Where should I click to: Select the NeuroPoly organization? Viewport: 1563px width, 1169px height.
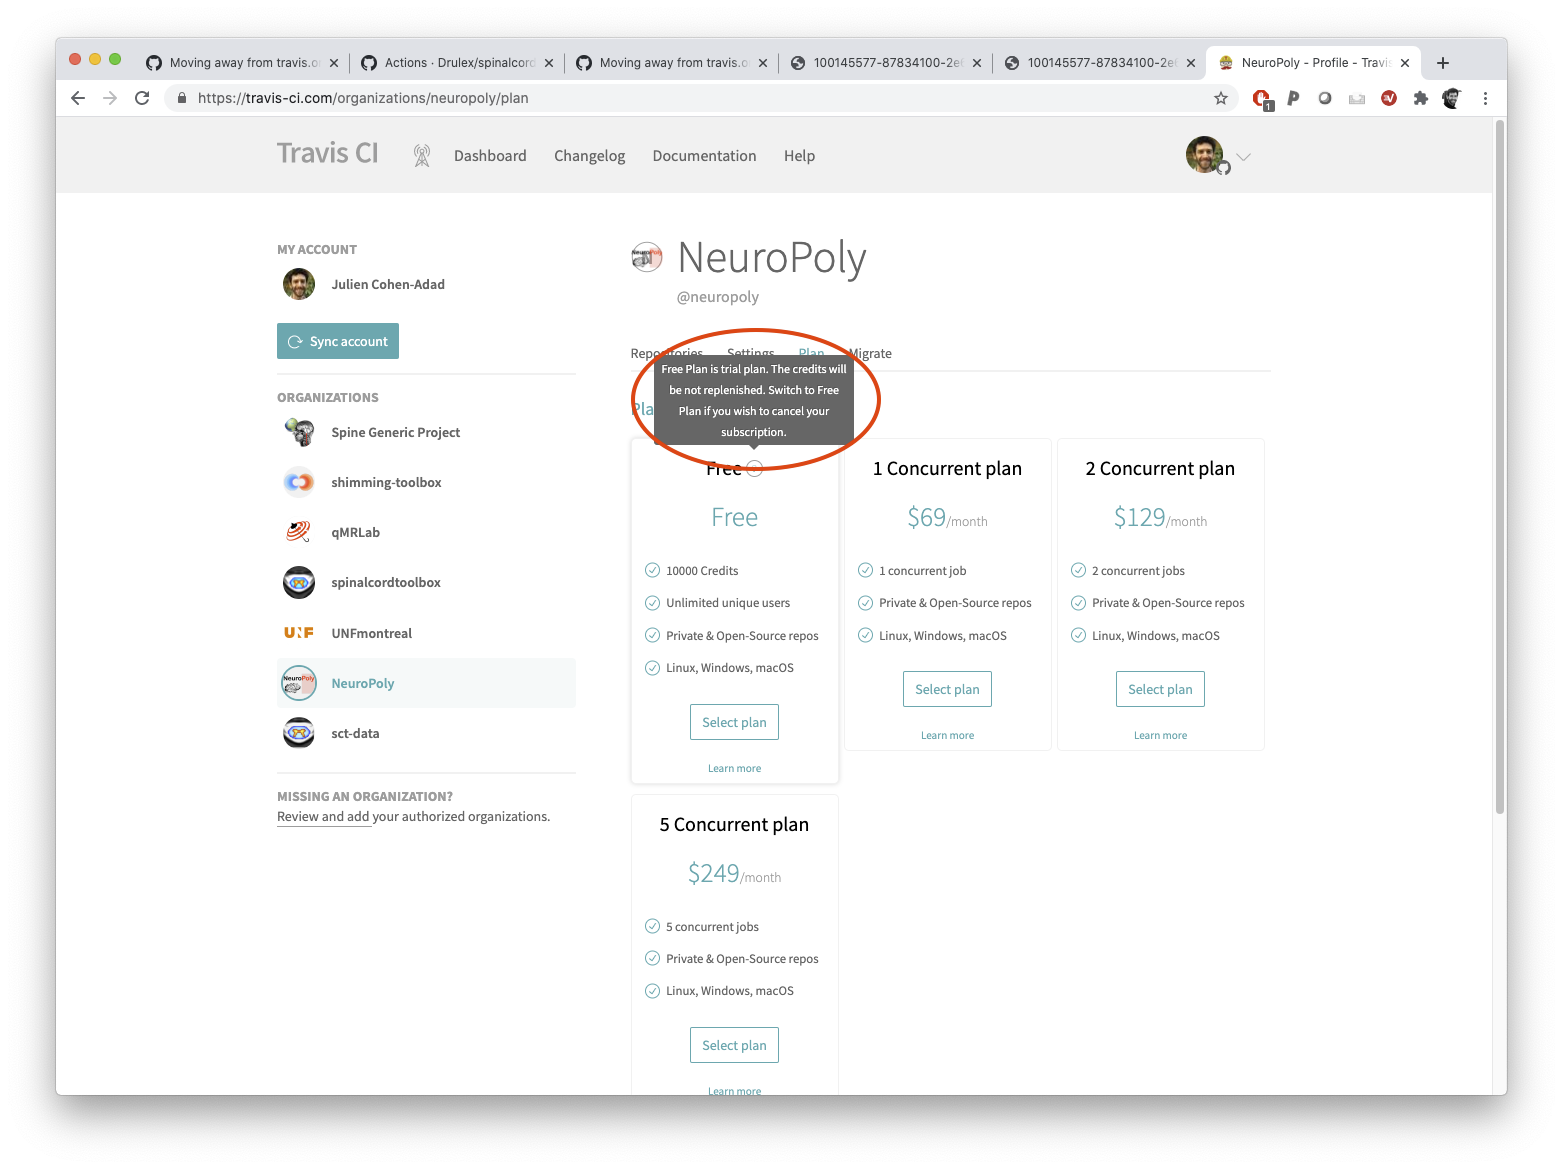pos(426,683)
